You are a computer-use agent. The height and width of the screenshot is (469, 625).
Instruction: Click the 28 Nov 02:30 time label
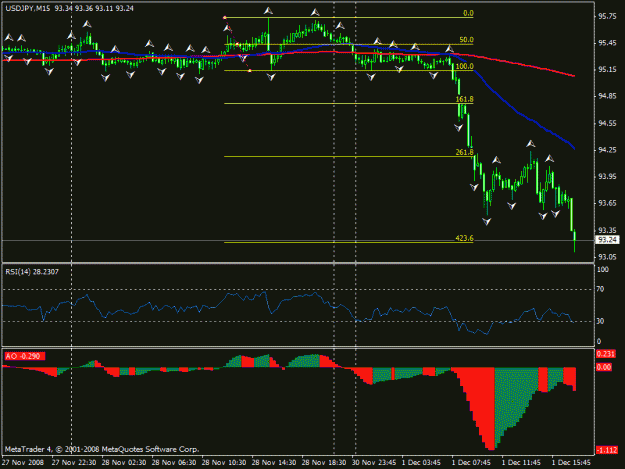[x=124, y=462]
